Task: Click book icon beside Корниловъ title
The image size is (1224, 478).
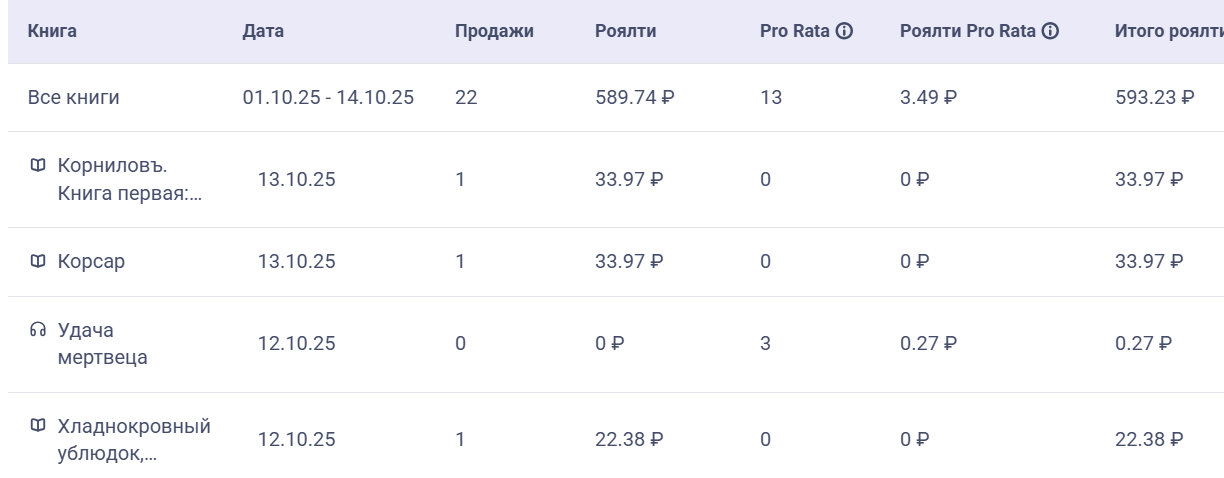Action: [38, 165]
